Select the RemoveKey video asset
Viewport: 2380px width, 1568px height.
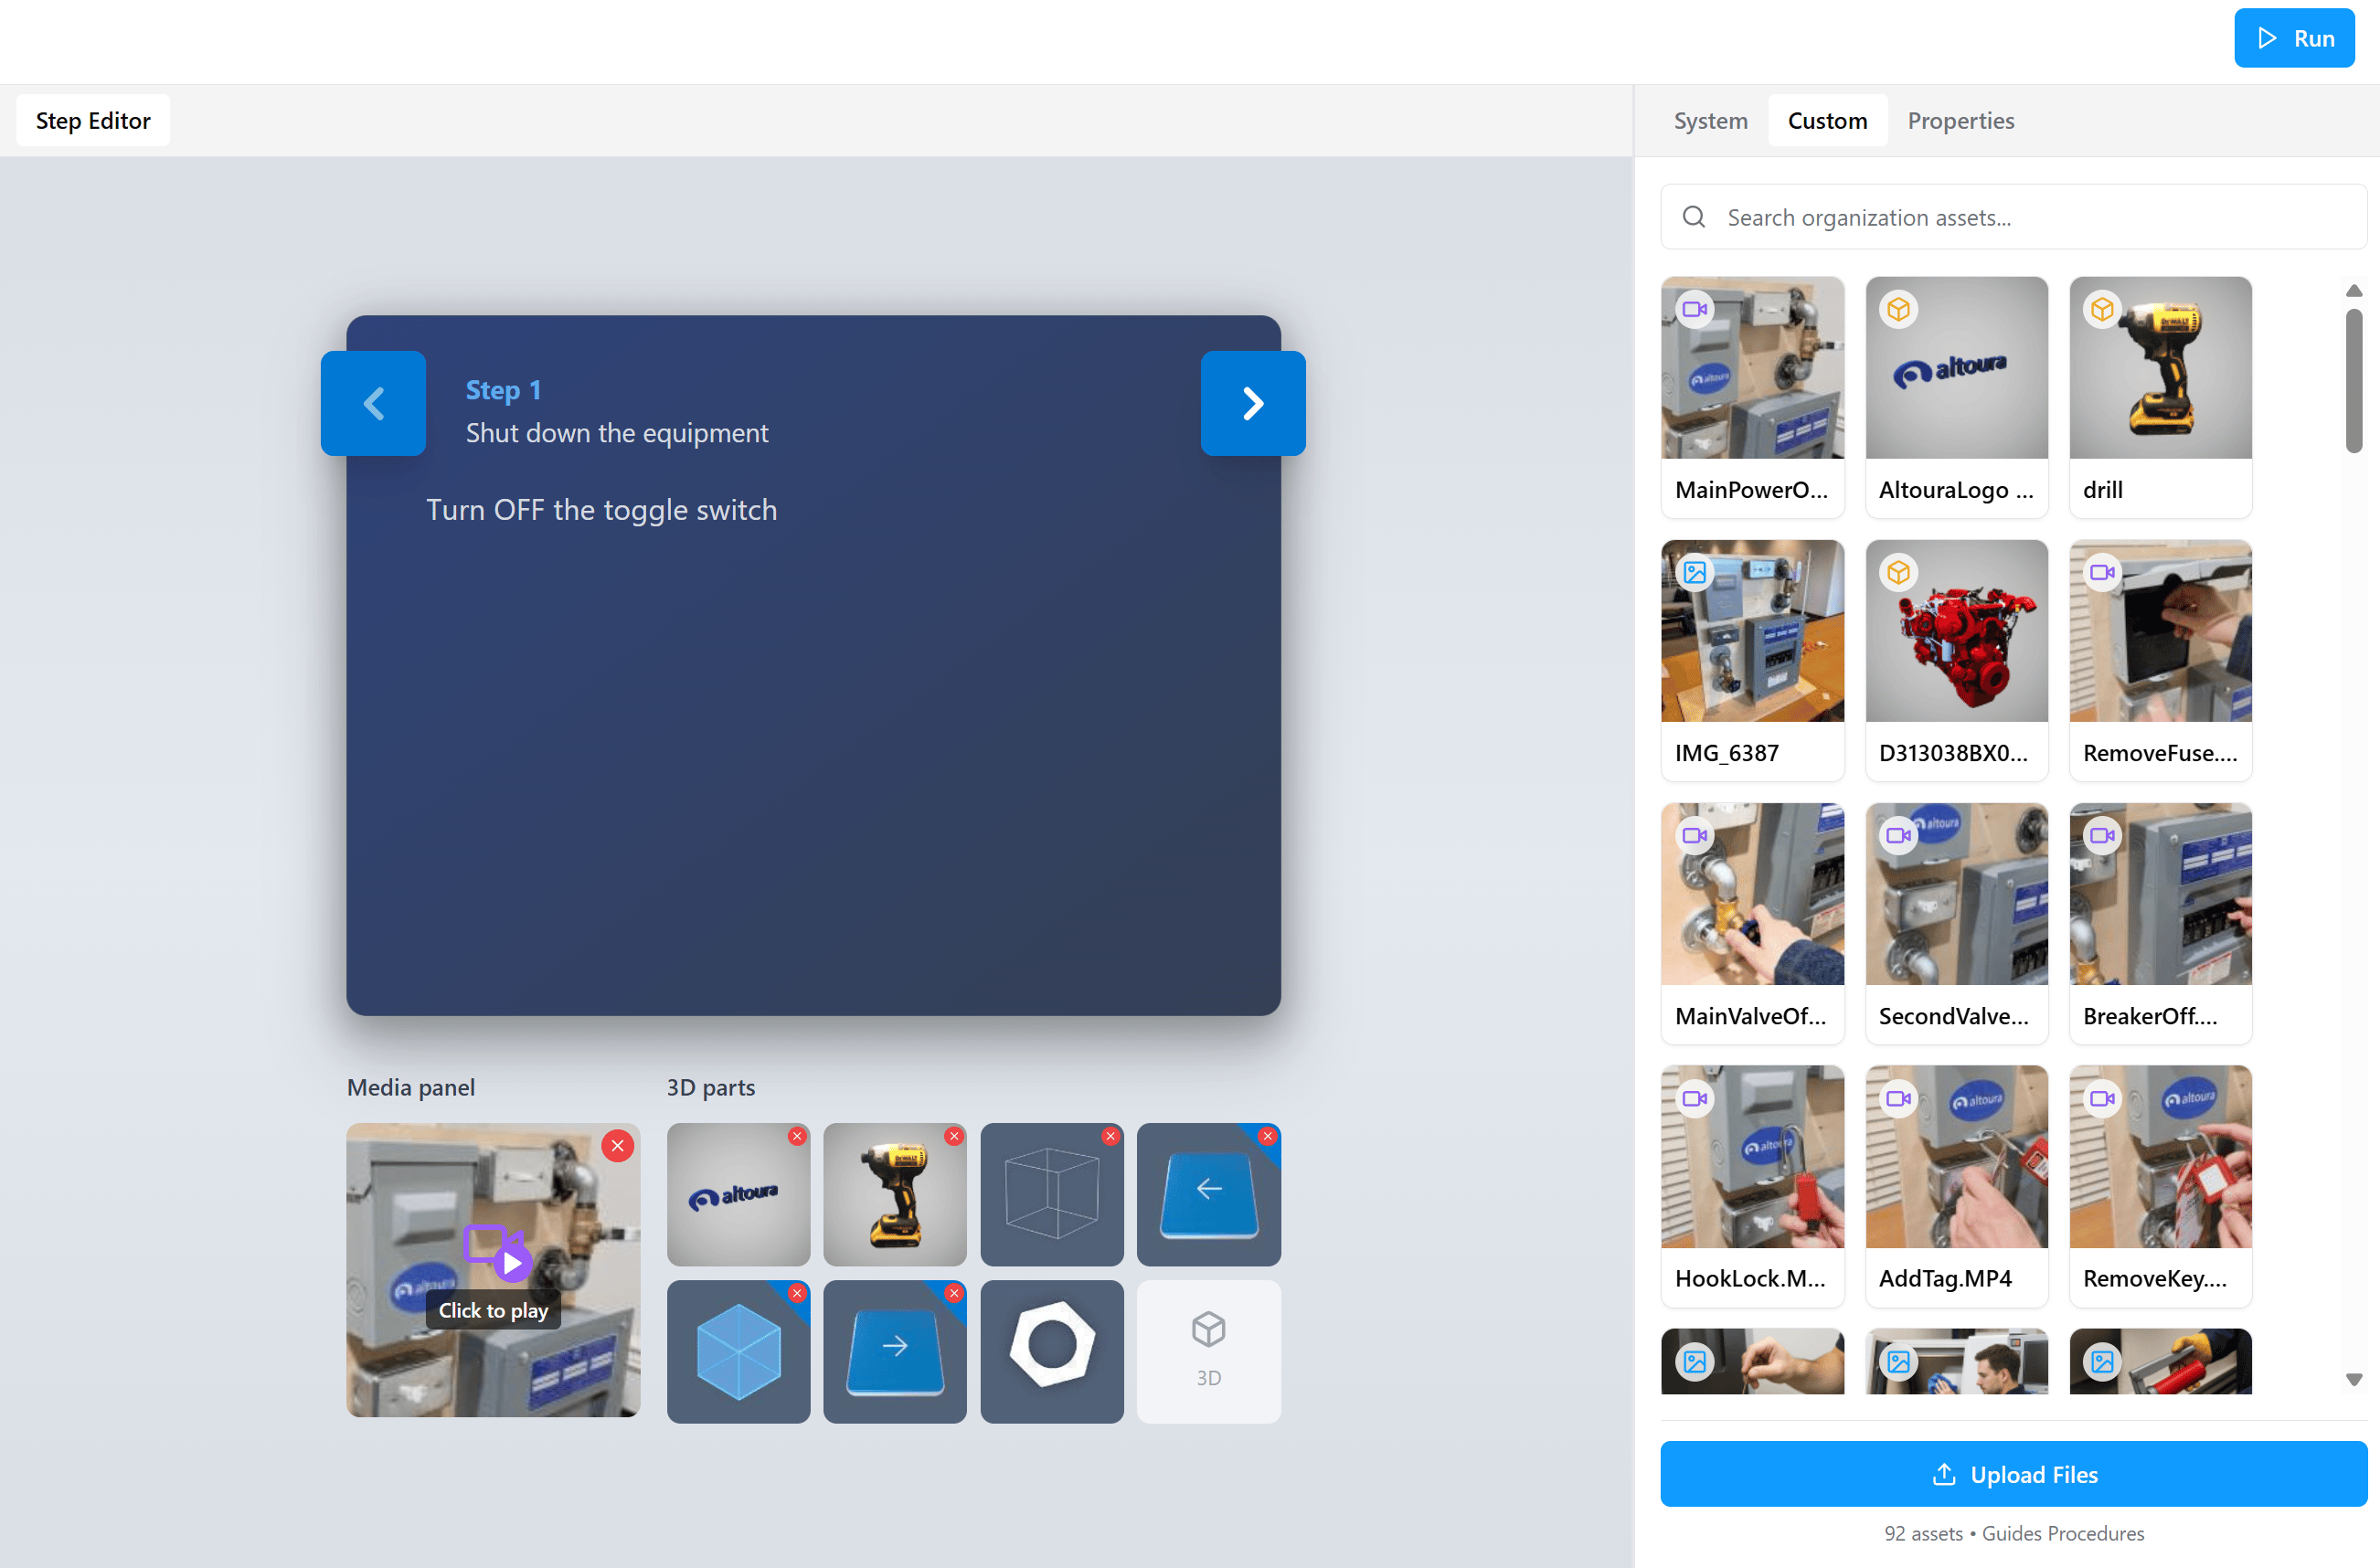coord(2160,1186)
